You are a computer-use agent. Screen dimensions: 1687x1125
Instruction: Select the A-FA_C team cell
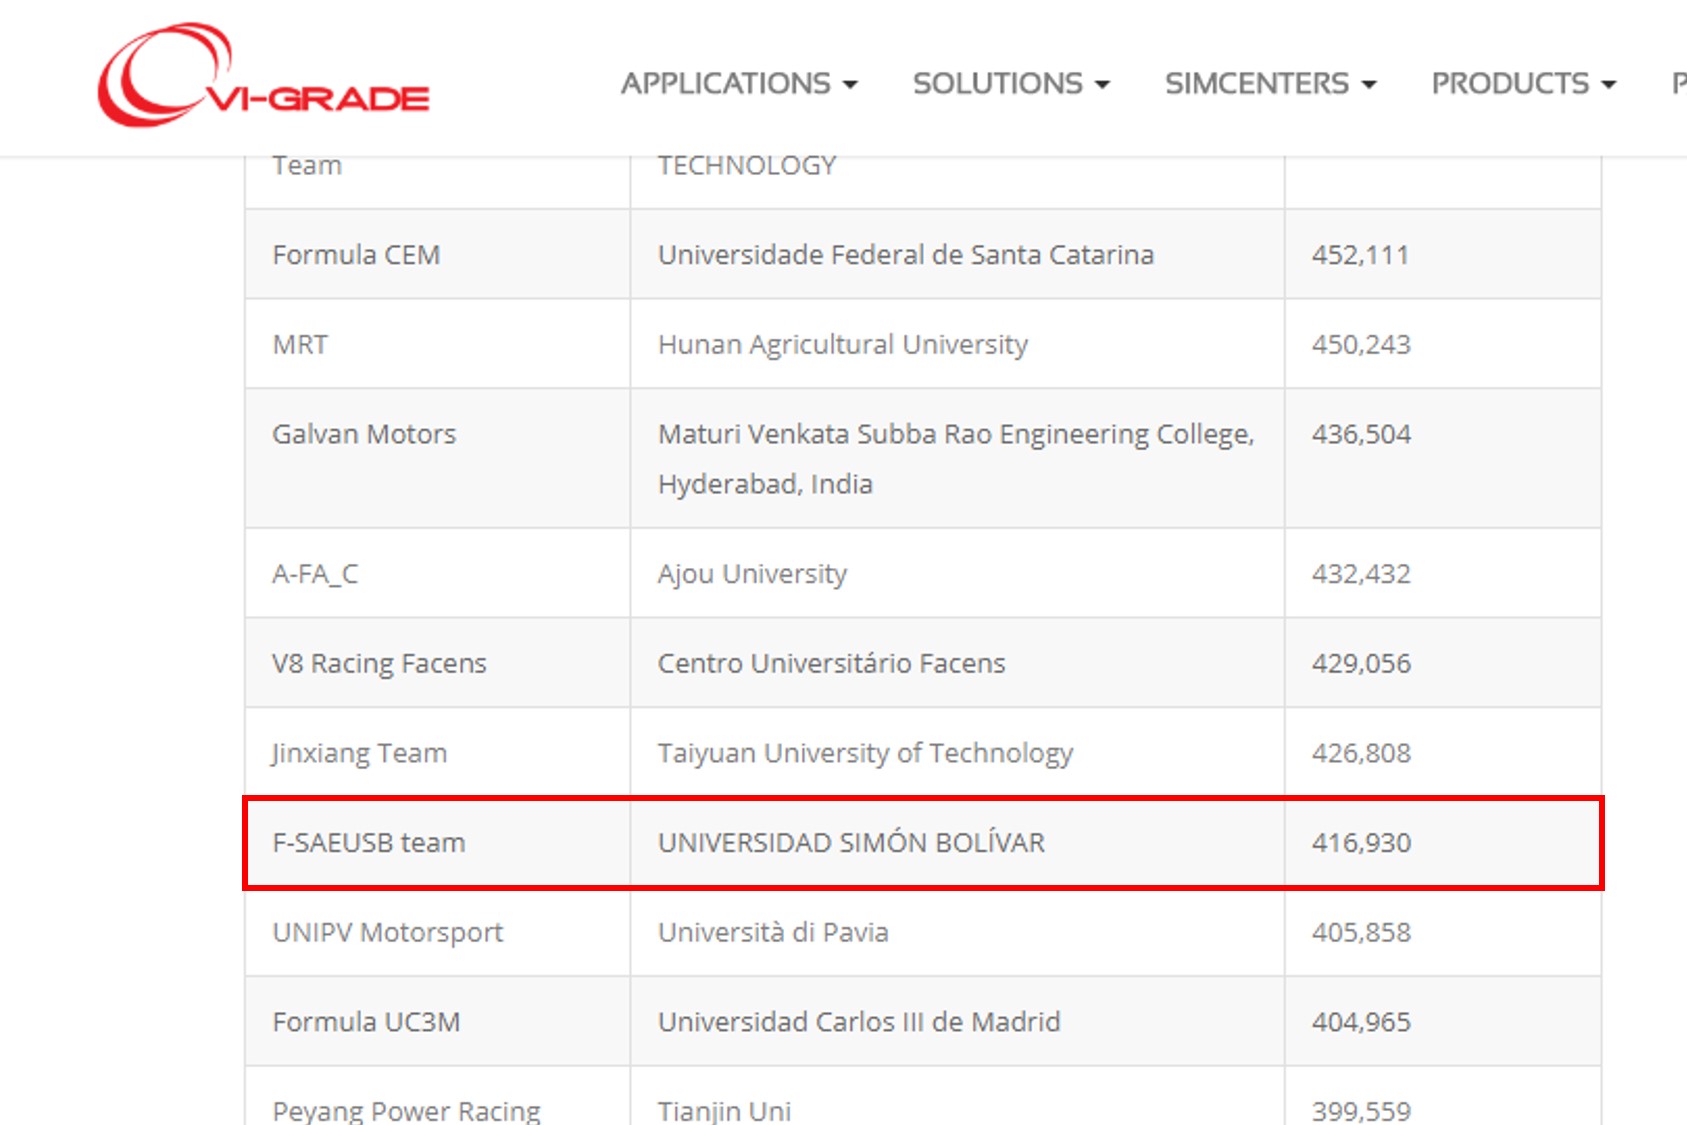tap(438, 573)
